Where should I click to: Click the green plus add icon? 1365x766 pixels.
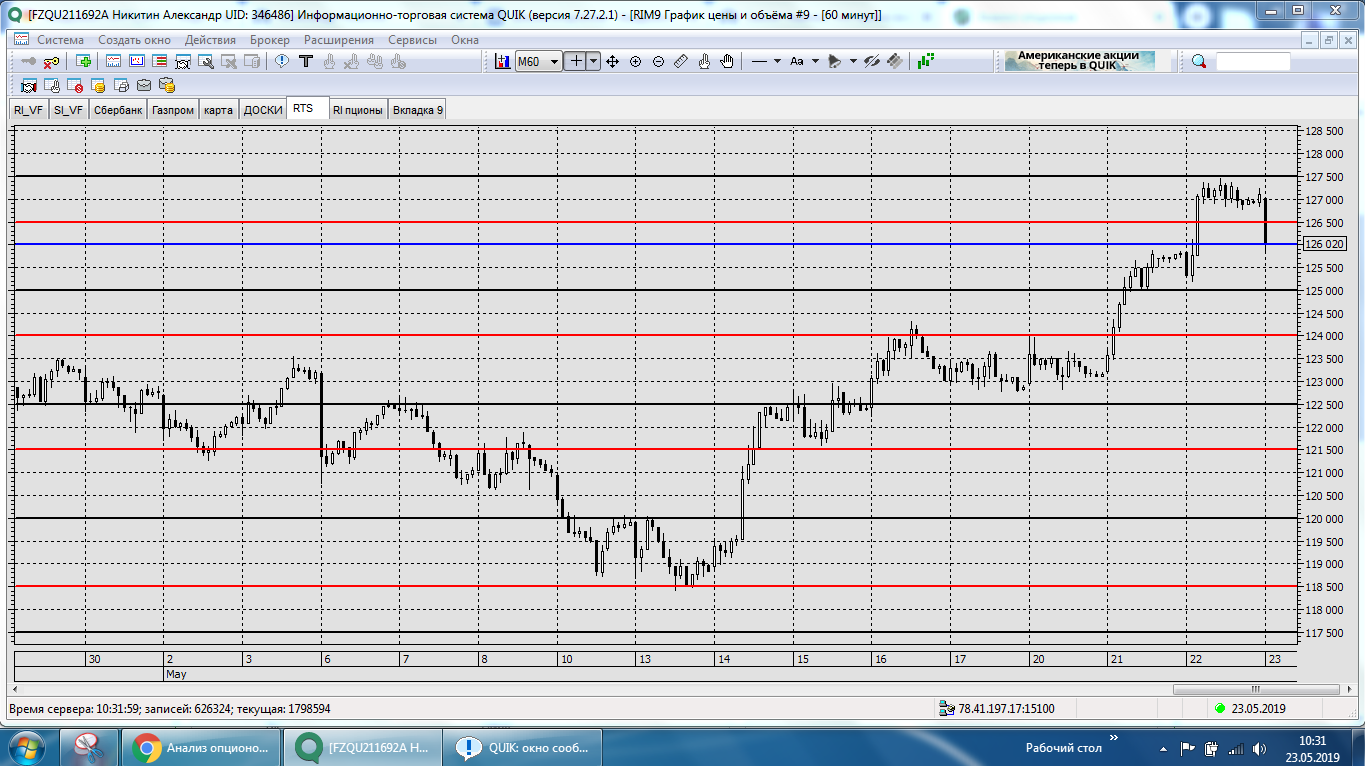pyautogui.click(x=84, y=62)
